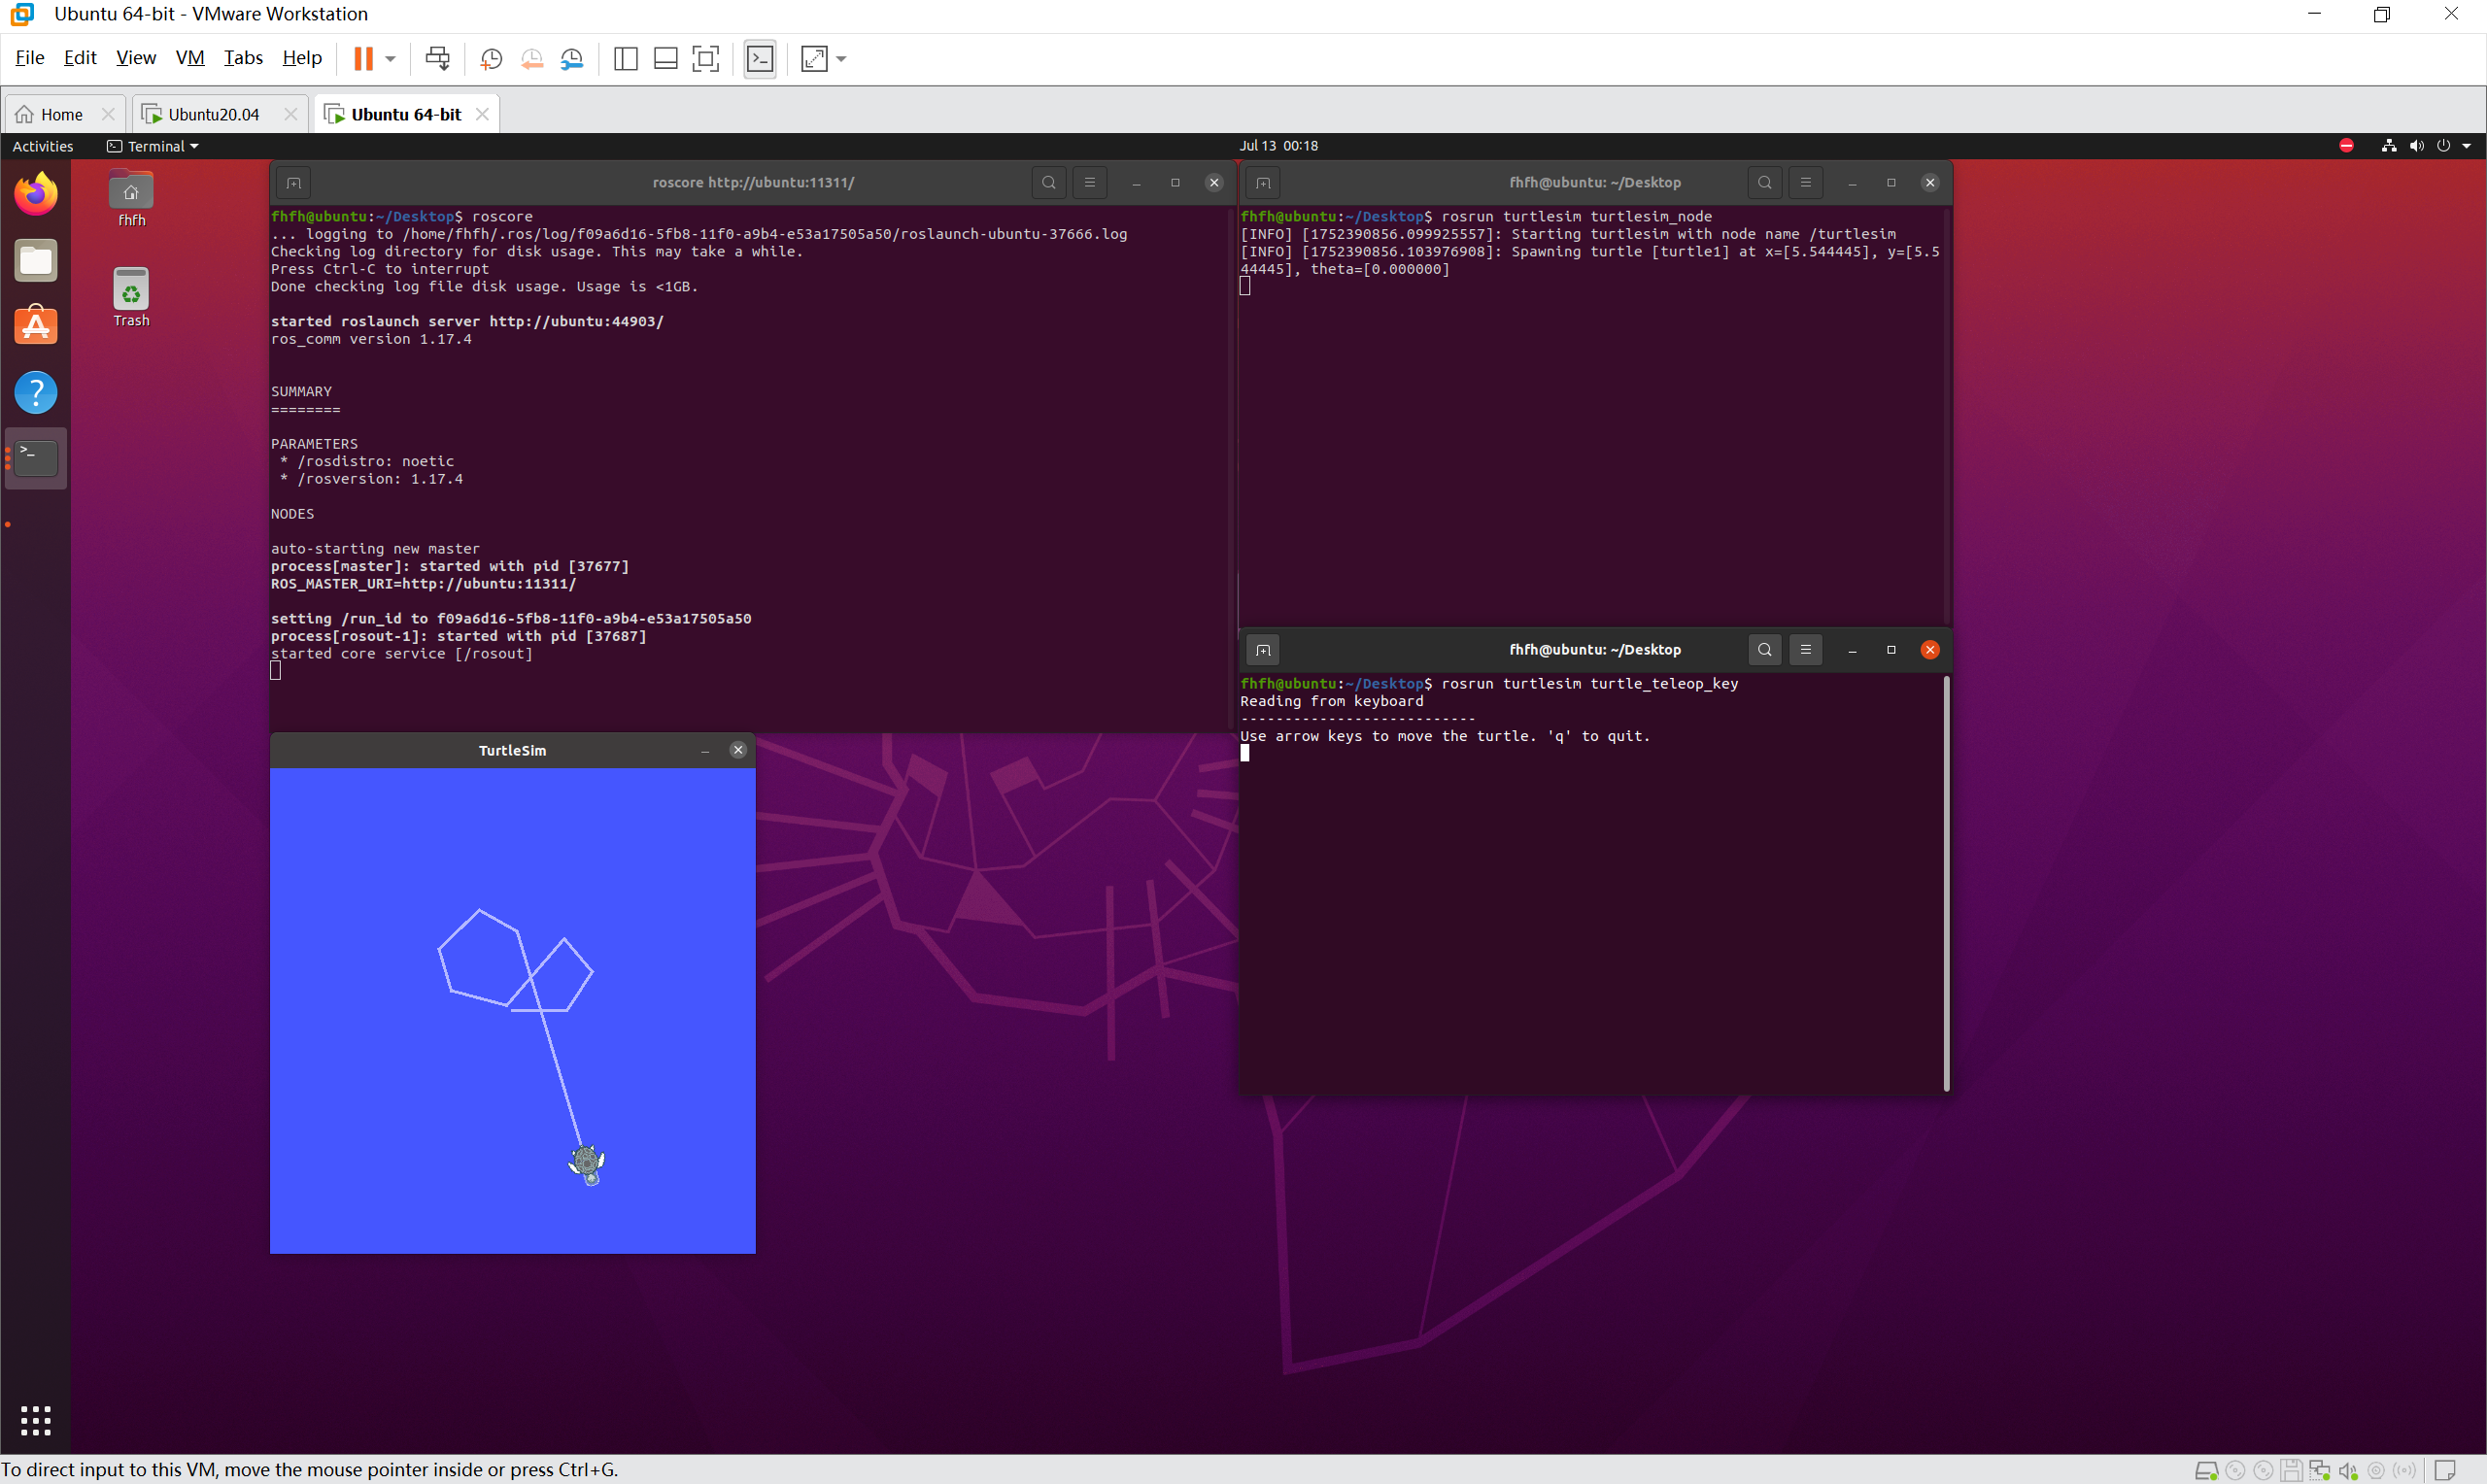Switch to the Ubuntu20.04 tab
This screenshot has width=2487, height=1484.
[x=212, y=114]
